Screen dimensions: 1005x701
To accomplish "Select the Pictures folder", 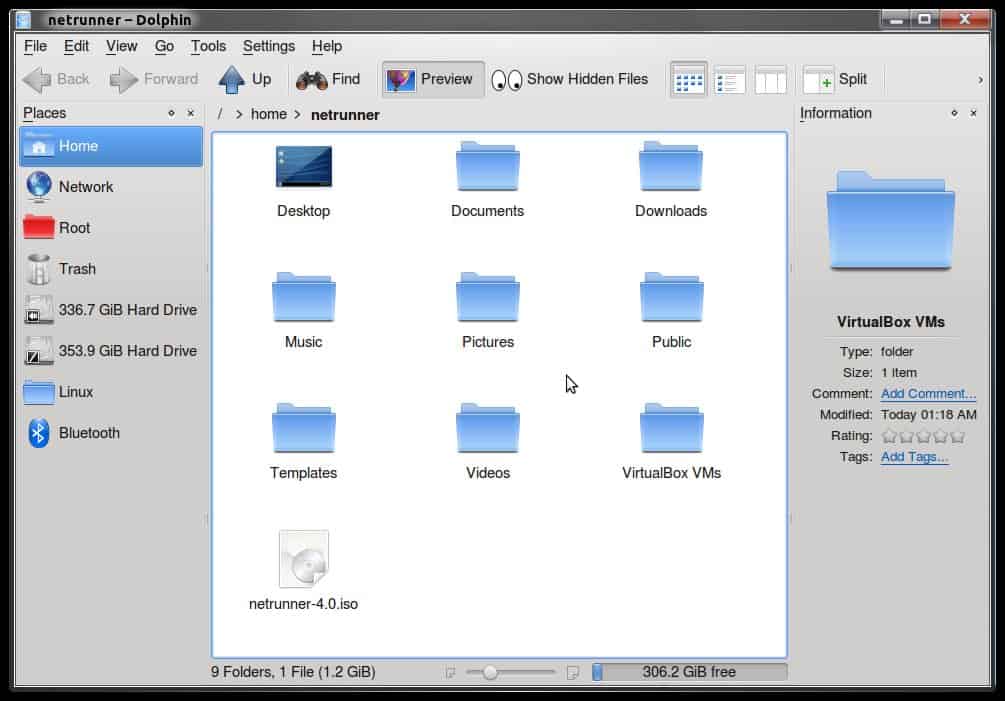I will (487, 312).
